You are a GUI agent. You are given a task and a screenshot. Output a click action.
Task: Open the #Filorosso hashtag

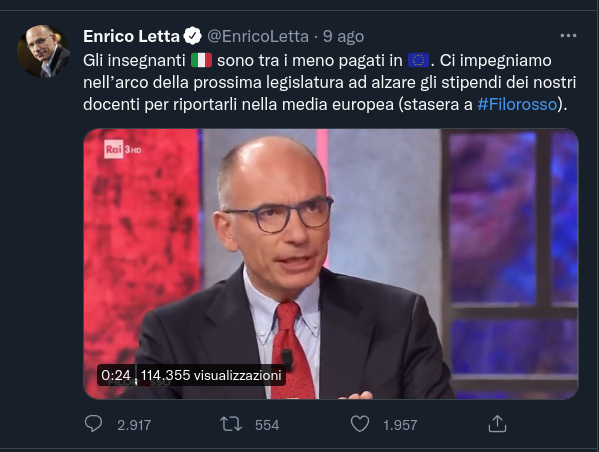coord(517,104)
